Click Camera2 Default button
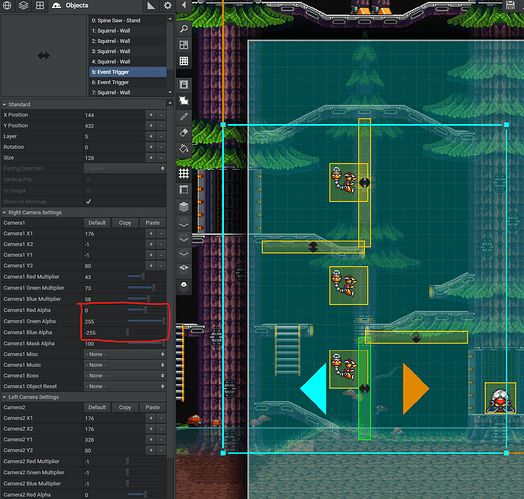The height and width of the screenshot is (499, 524). pyautogui.click(x=97, y=407)
